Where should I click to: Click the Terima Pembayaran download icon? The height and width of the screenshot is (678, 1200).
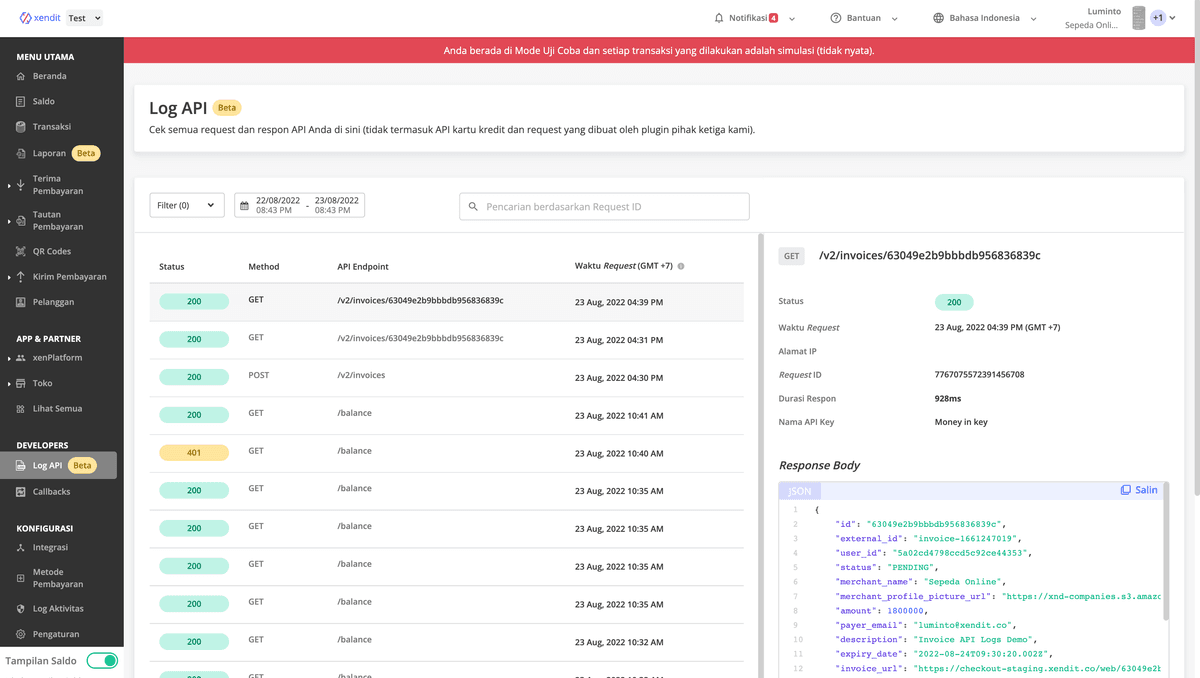tap(21, 185)
